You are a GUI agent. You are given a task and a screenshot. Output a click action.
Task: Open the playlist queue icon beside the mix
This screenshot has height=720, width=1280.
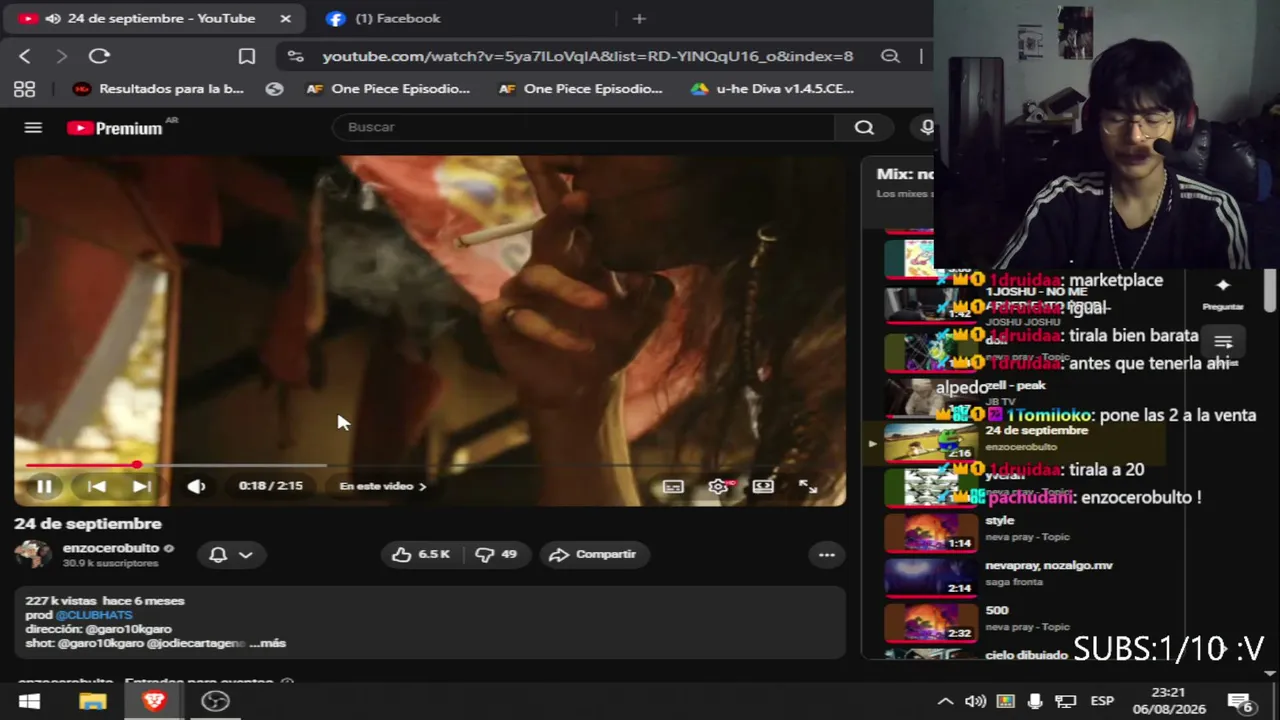[1223, 342]
